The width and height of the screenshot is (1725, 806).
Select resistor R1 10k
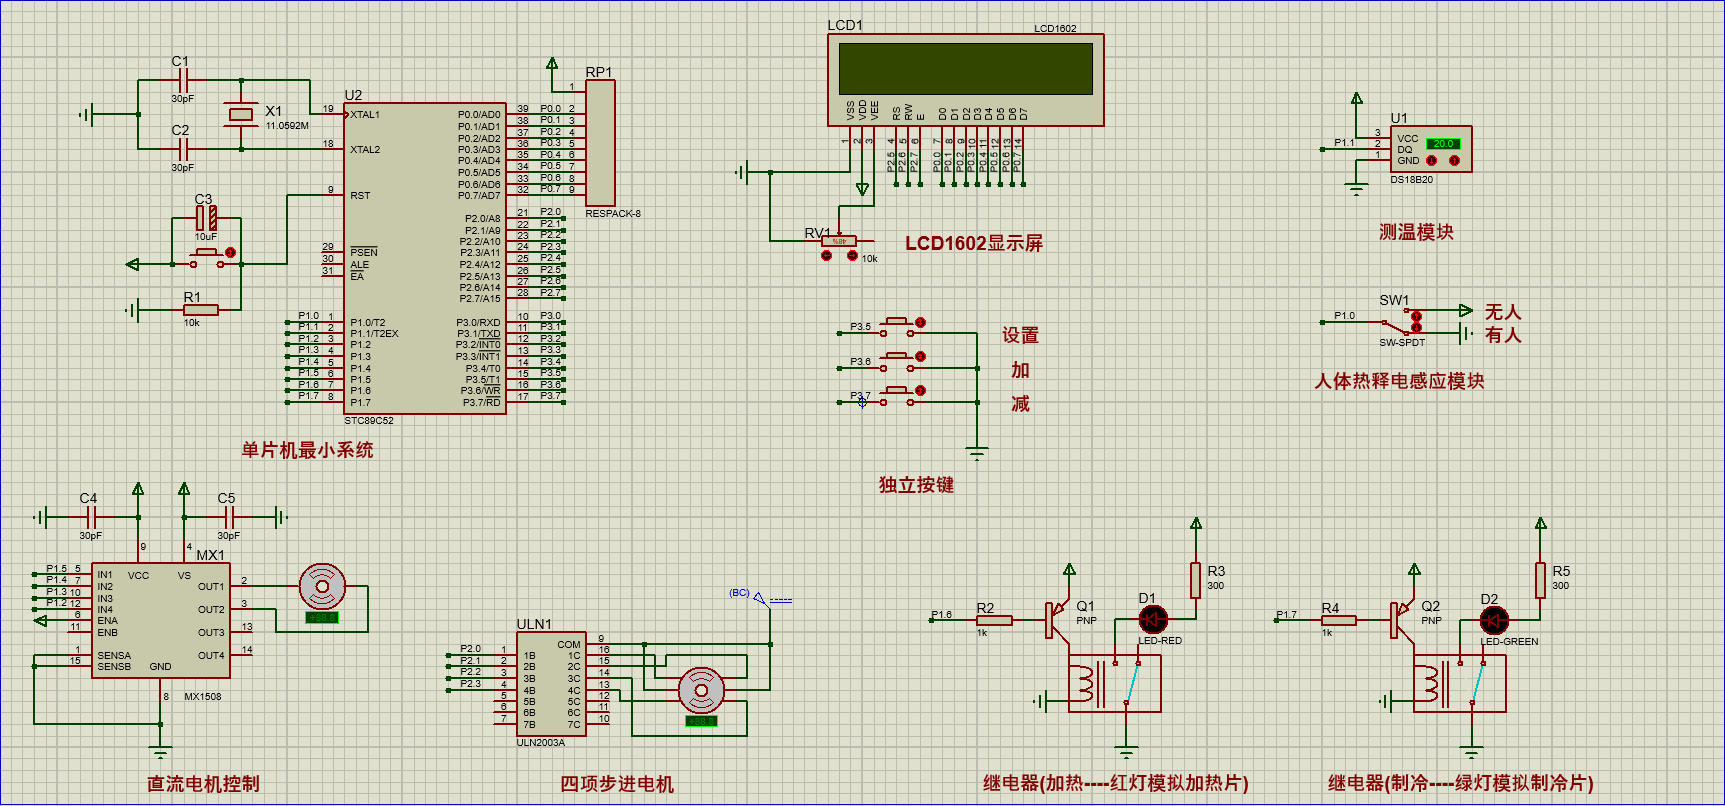pyautogui.click(x=200, y=310)
